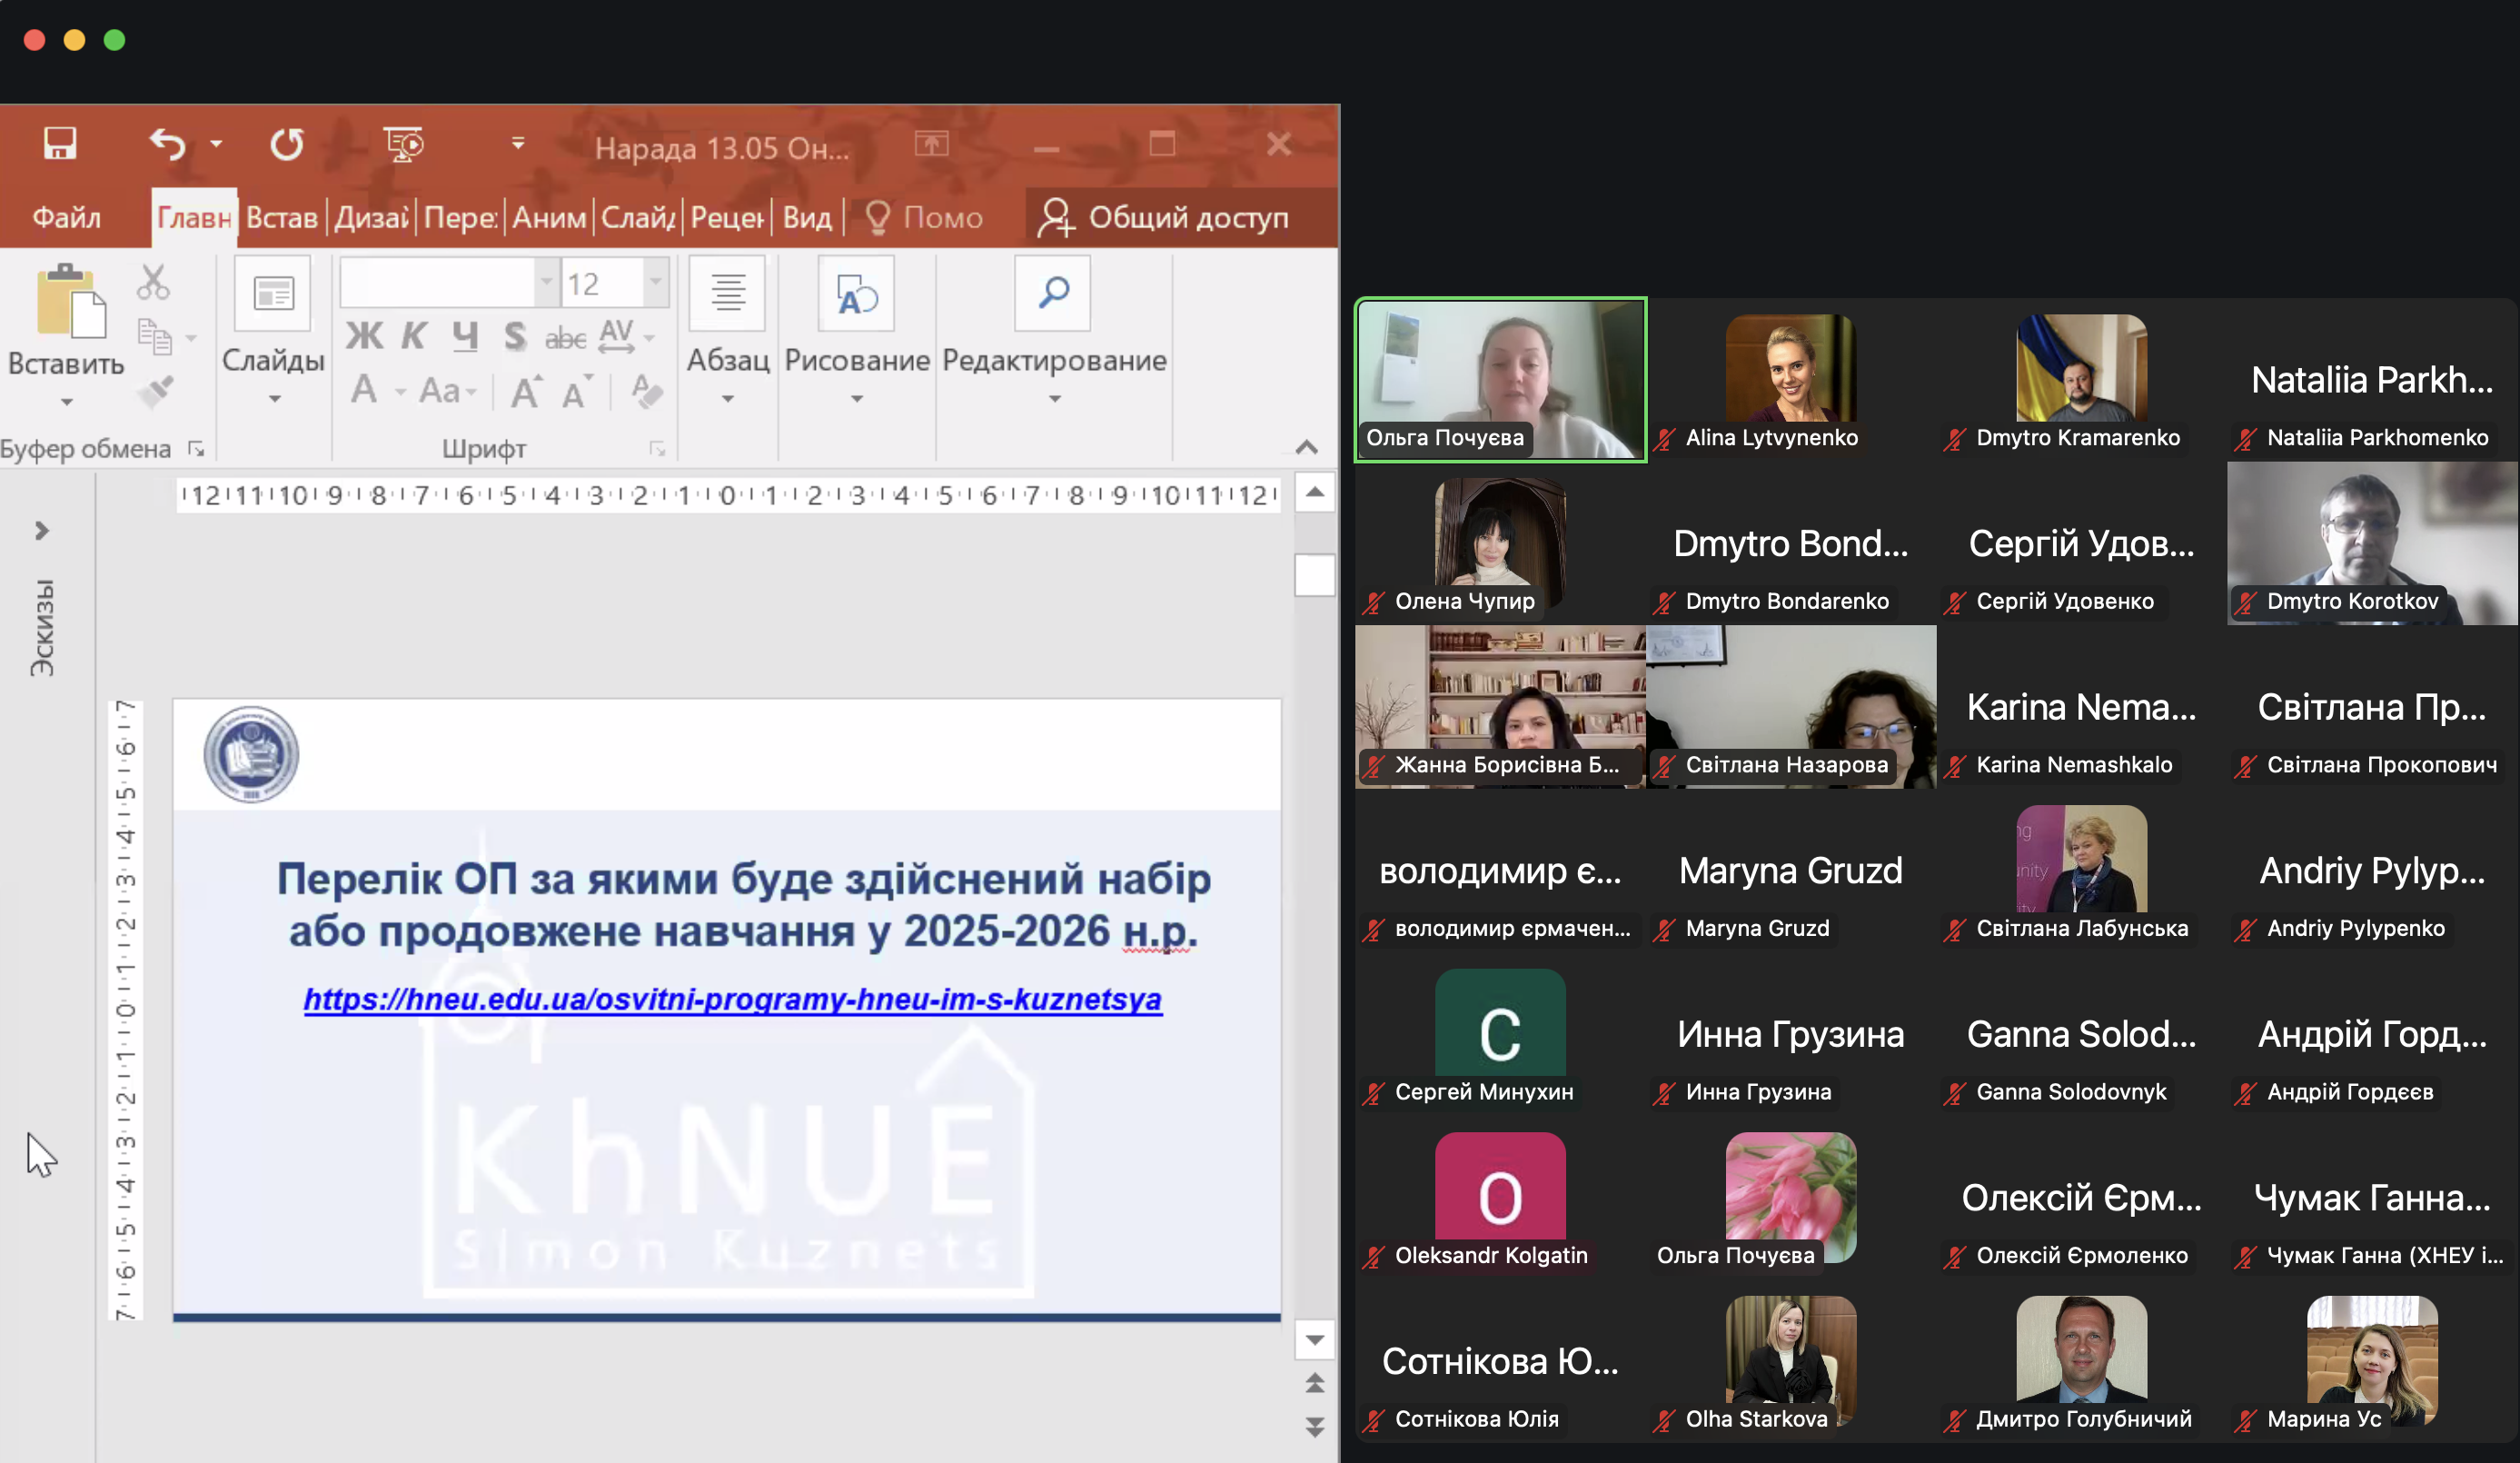Switch to the Переходы ribbon tab
Viewport: 2520px width, 1463px height.
460,217
